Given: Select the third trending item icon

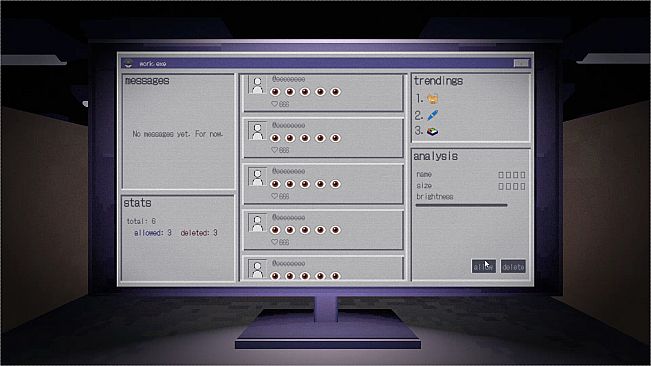Looking at the screenshot, I should pos(432,132).
